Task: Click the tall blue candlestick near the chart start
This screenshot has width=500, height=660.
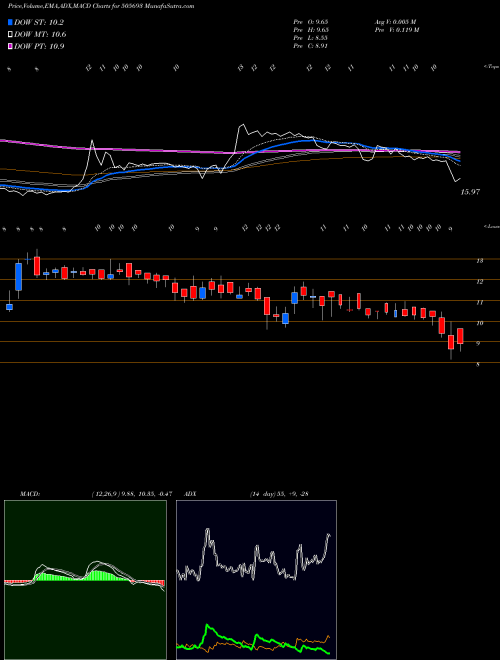Action: pyautogui.click(x=19, y=277)
